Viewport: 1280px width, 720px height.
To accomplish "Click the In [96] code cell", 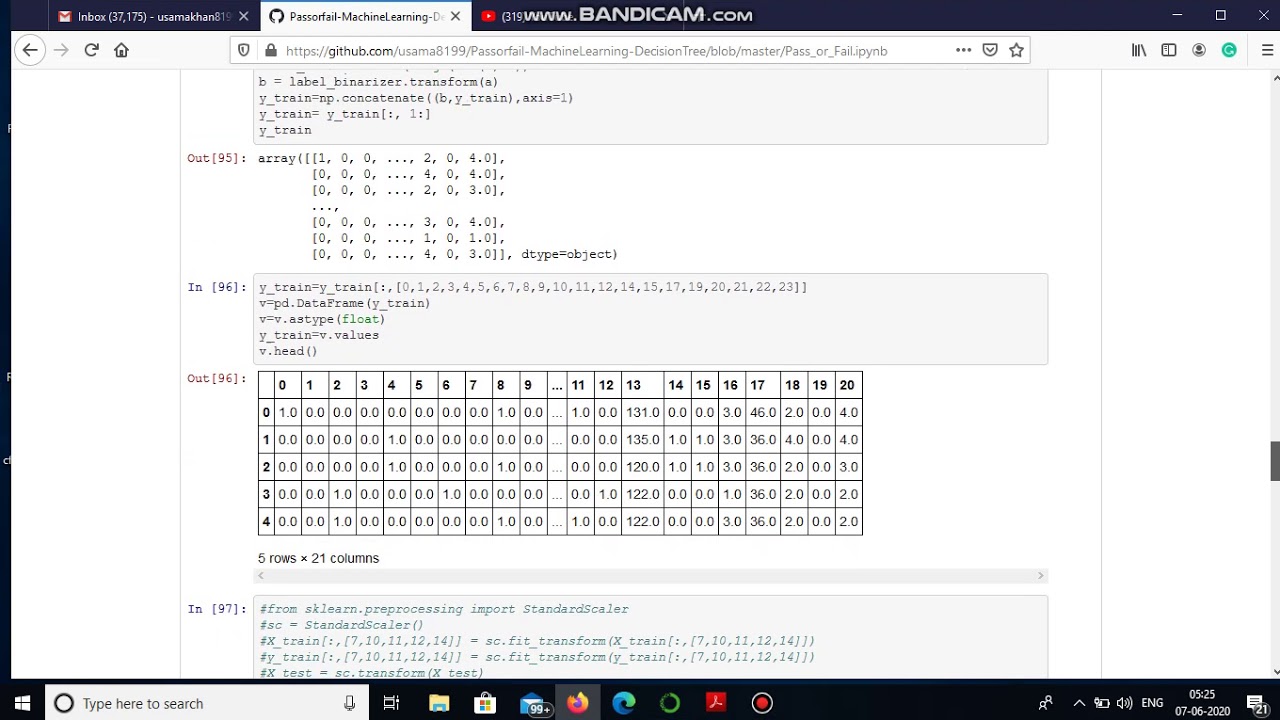I will (x=652, y=319).
